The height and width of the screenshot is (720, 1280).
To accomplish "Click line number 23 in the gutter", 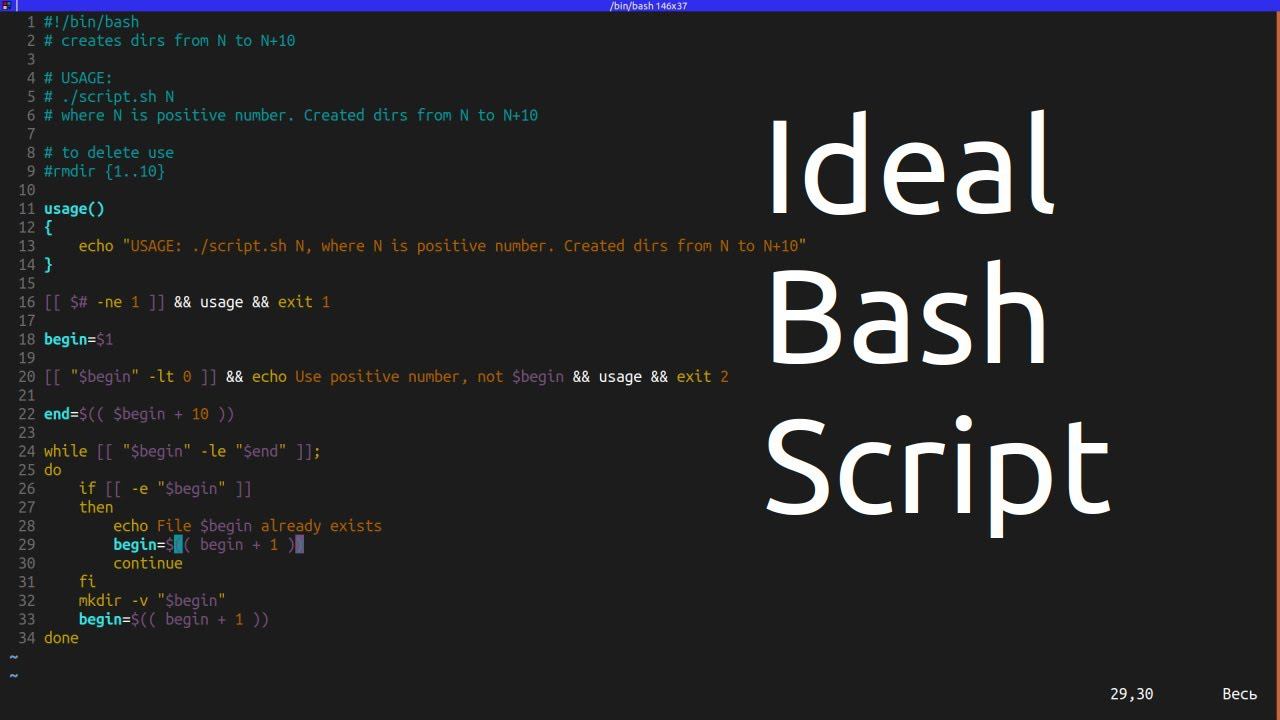I will [x=27, y=433].
